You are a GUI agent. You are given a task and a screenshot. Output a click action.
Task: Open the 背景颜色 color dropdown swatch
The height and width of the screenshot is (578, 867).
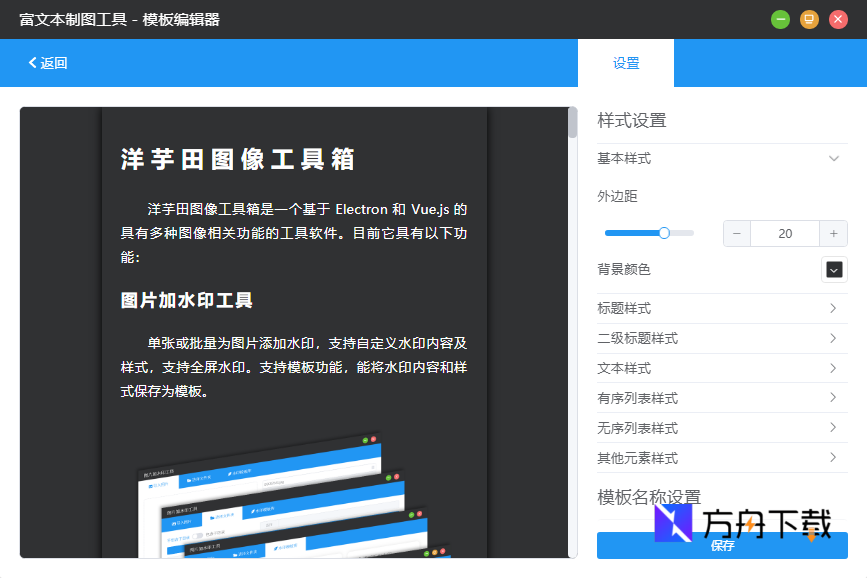(834, 269)
